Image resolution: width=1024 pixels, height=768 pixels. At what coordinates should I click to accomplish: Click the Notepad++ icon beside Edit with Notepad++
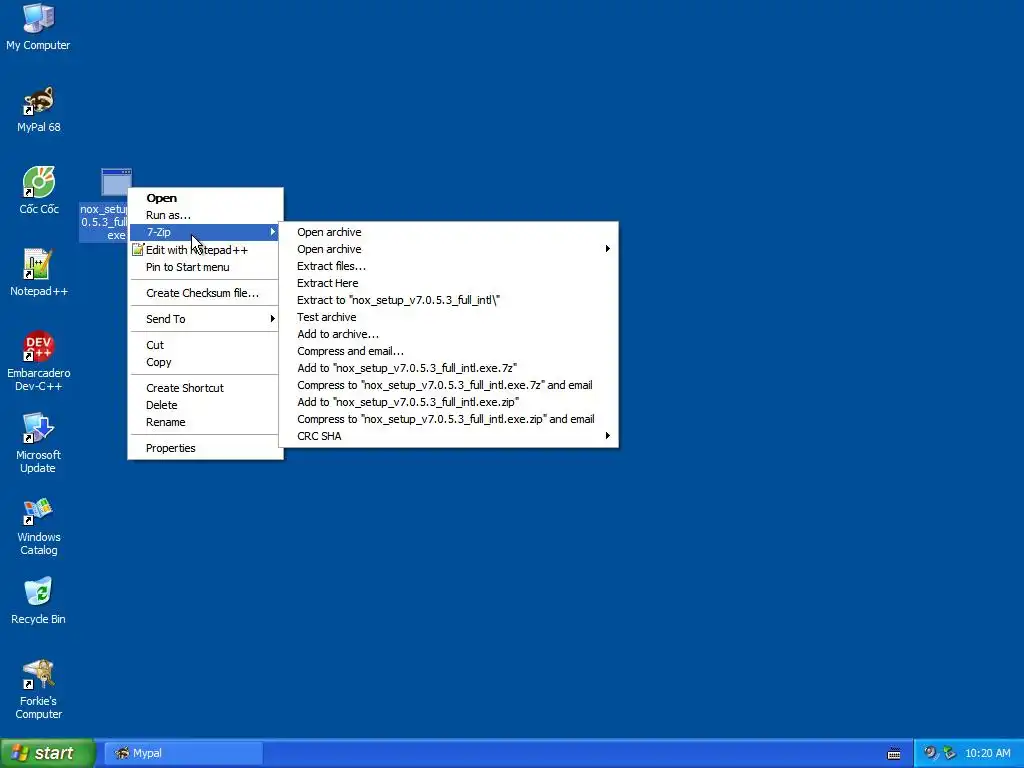[x=137, y=249]
